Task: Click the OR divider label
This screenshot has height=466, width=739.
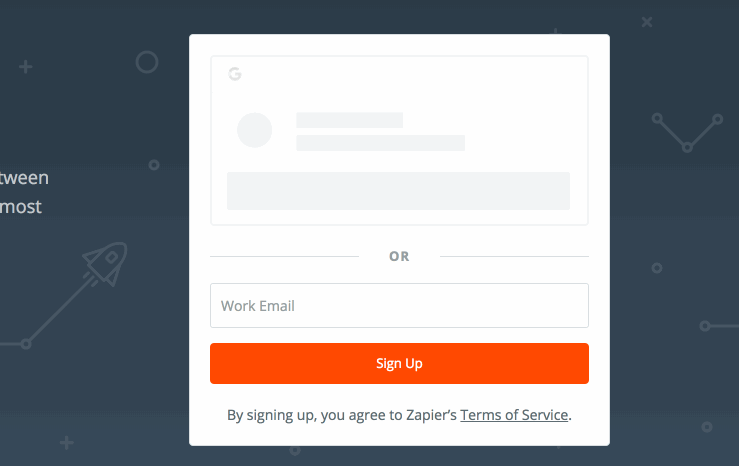Action: tap(399, 256)
